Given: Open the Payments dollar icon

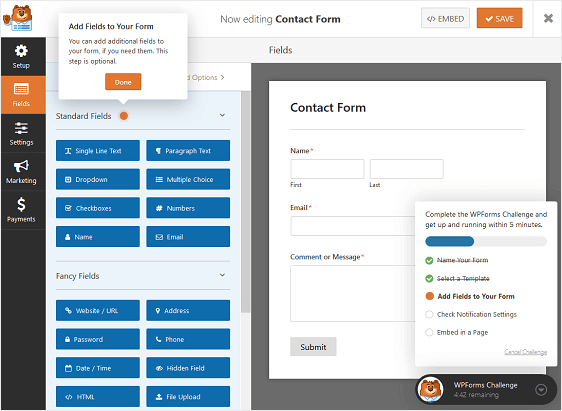Looking at the screenshot, I should [21, 204].
